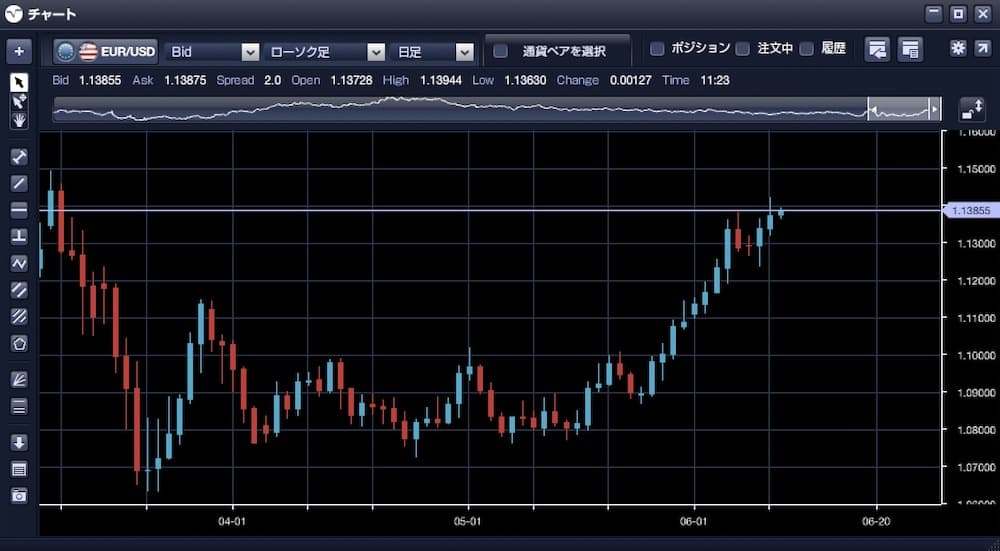Select the hand pan tool
Screen dimensions: 1000x551
[x=19, y=120]
